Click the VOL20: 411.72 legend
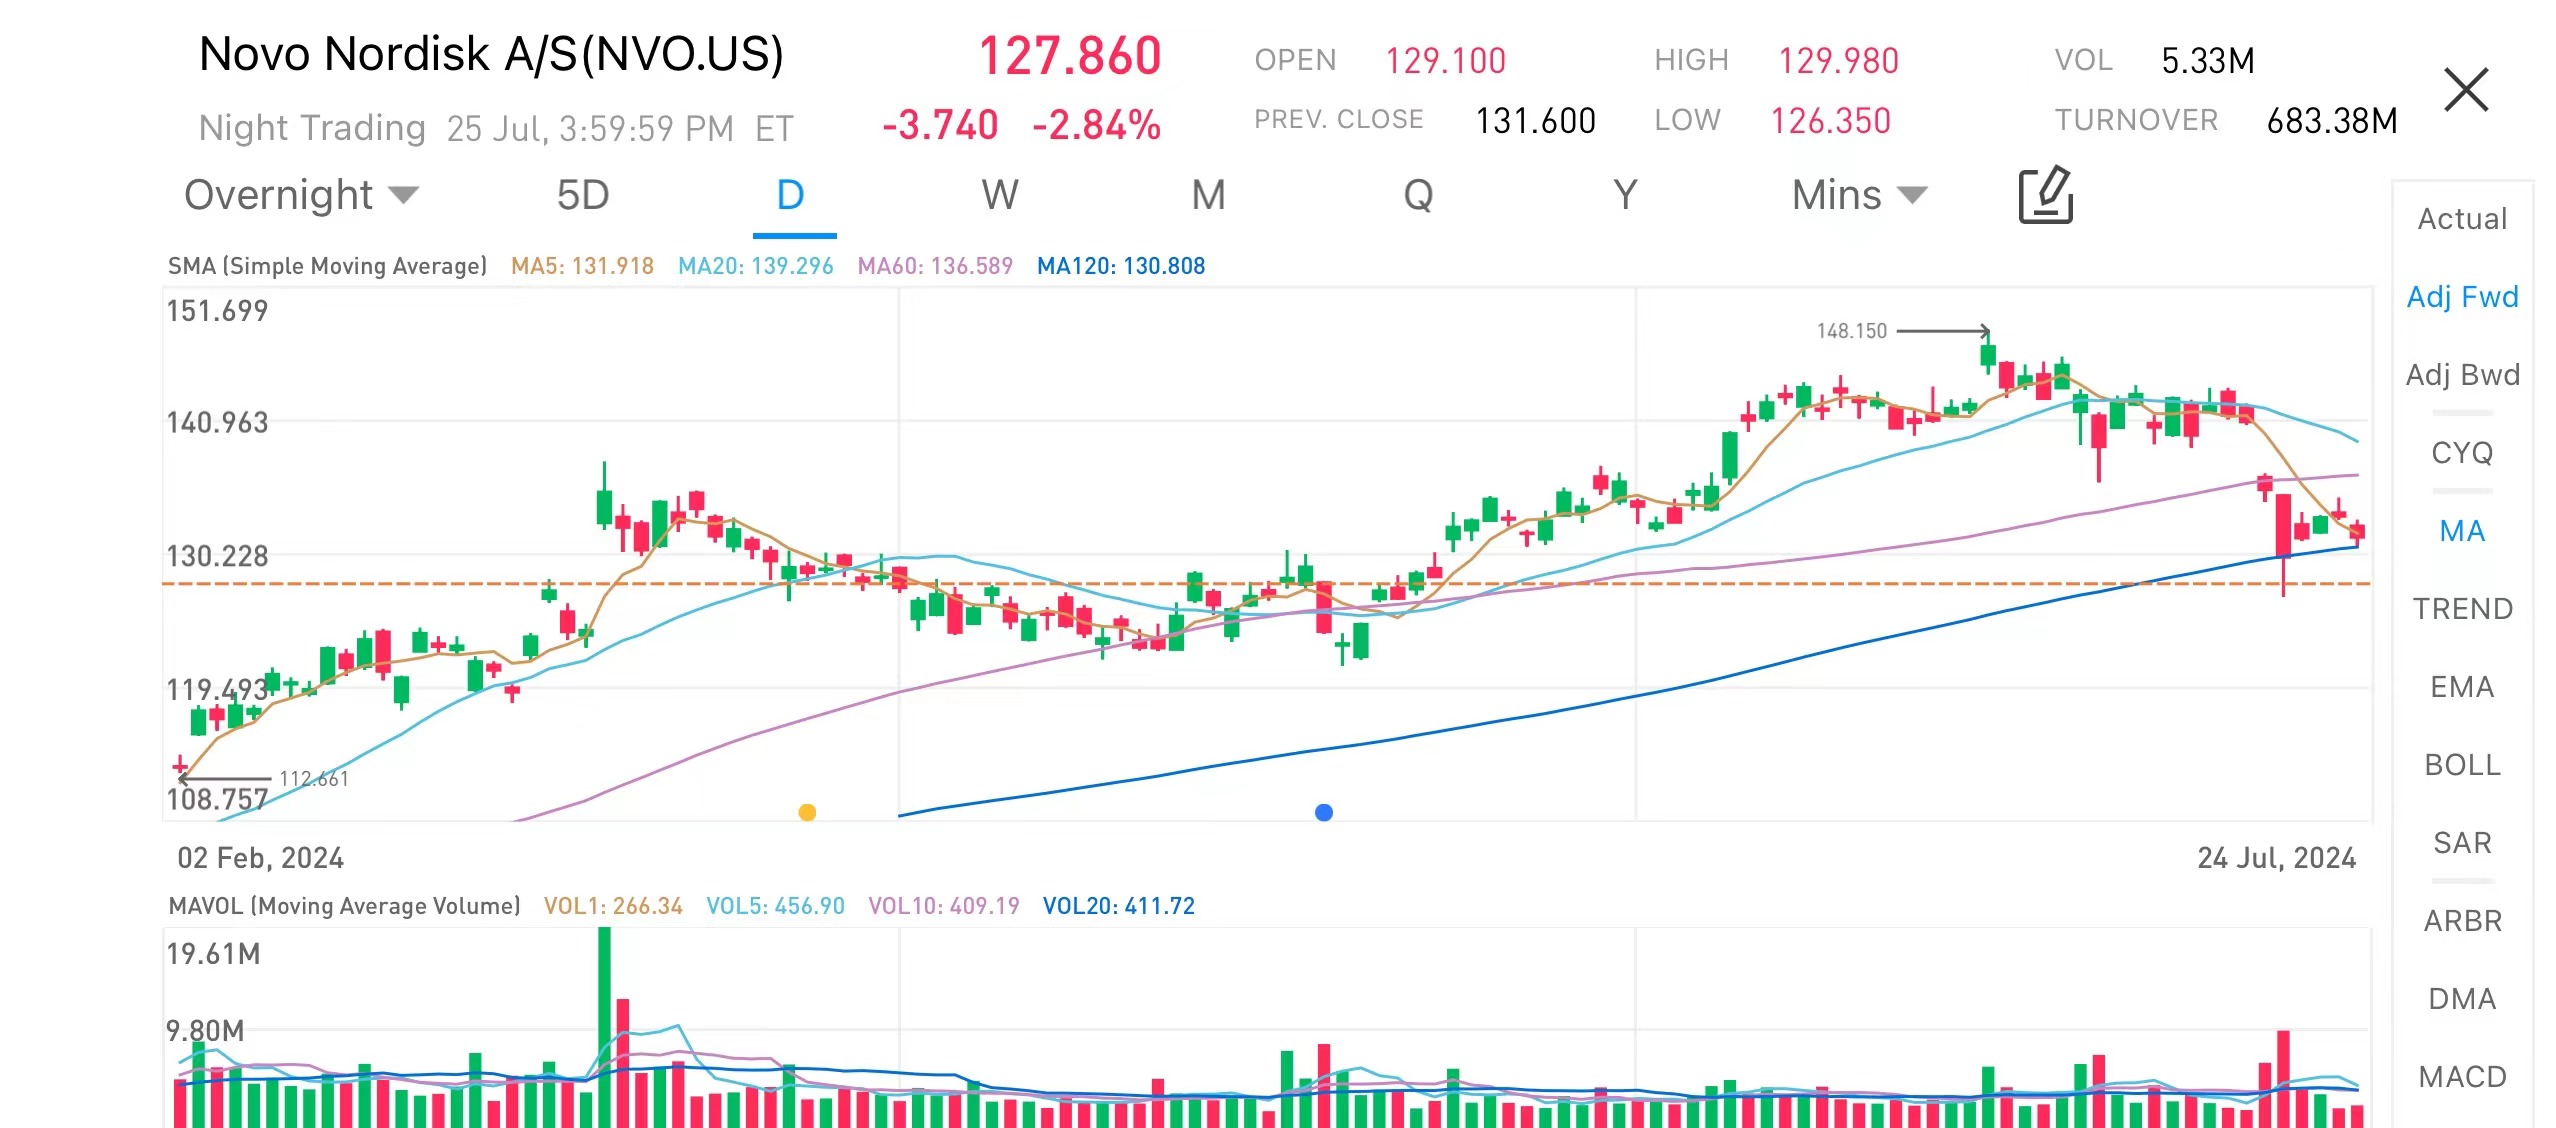 tap(1118, 906)
